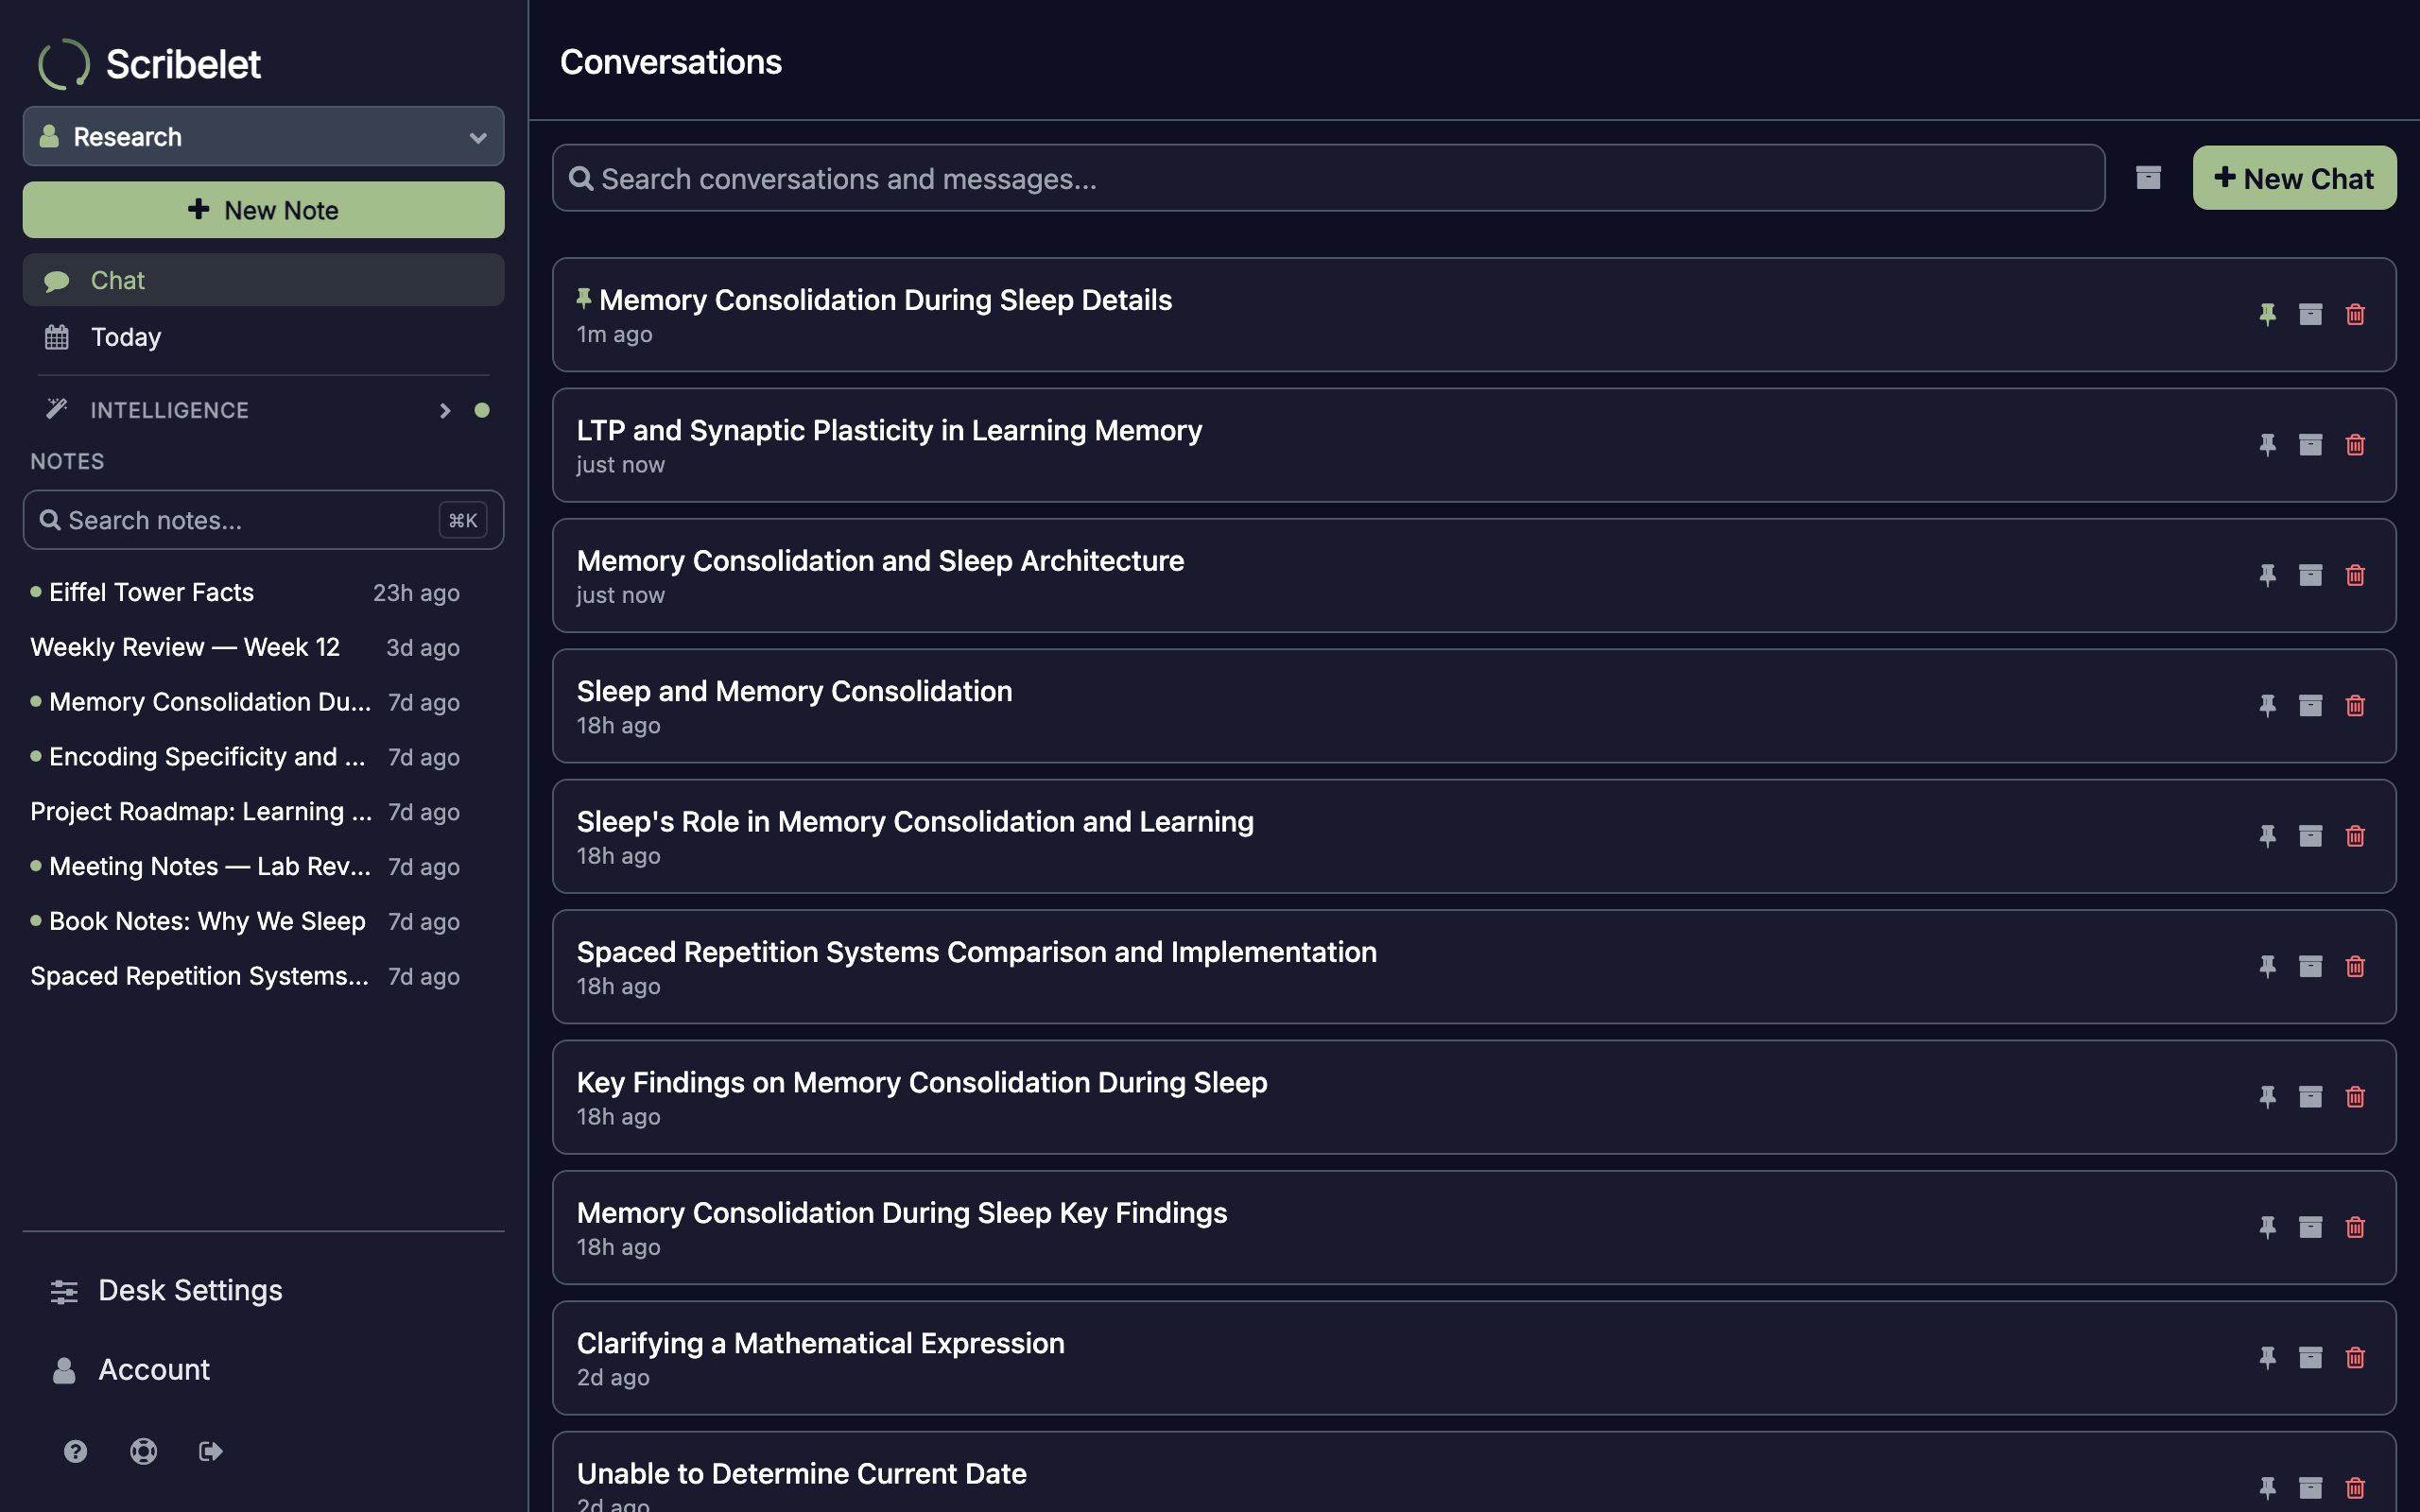Delete Sleep's Role in Memory Consolidation chat
This screenshot has width=2420, height=1512.
pos(2355,836)
